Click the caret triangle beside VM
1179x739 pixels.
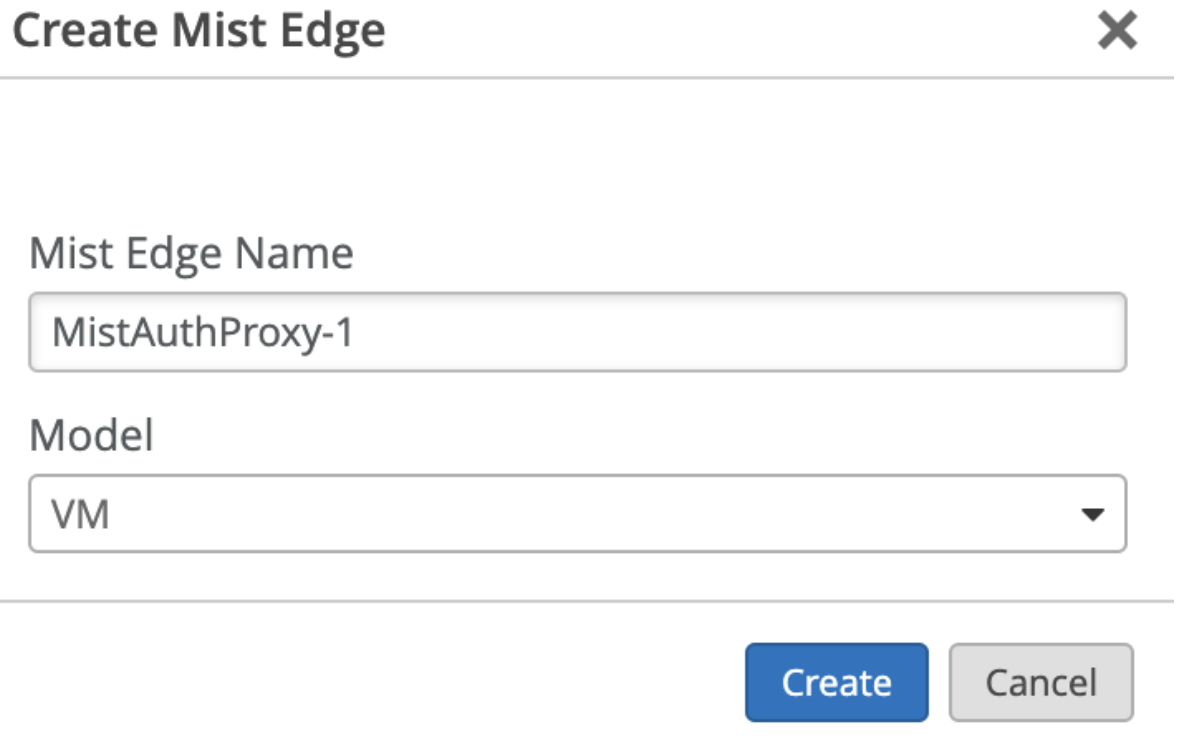1093,515
